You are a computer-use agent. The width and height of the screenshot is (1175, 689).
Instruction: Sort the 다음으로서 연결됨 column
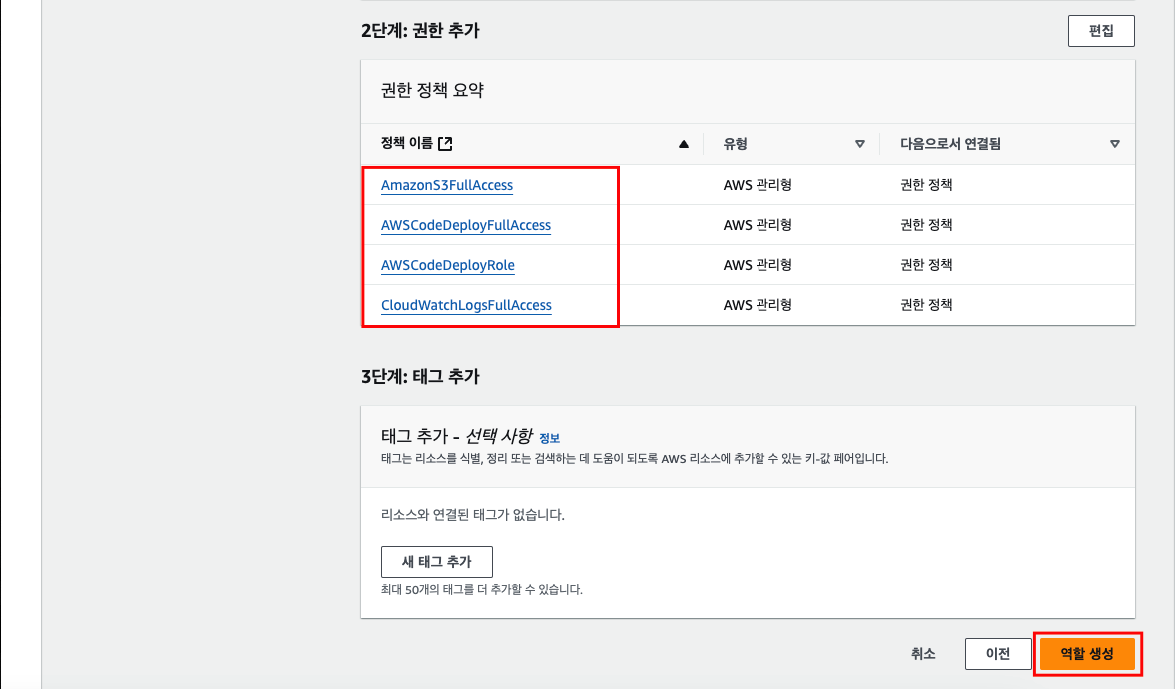tap(1114, 144)
